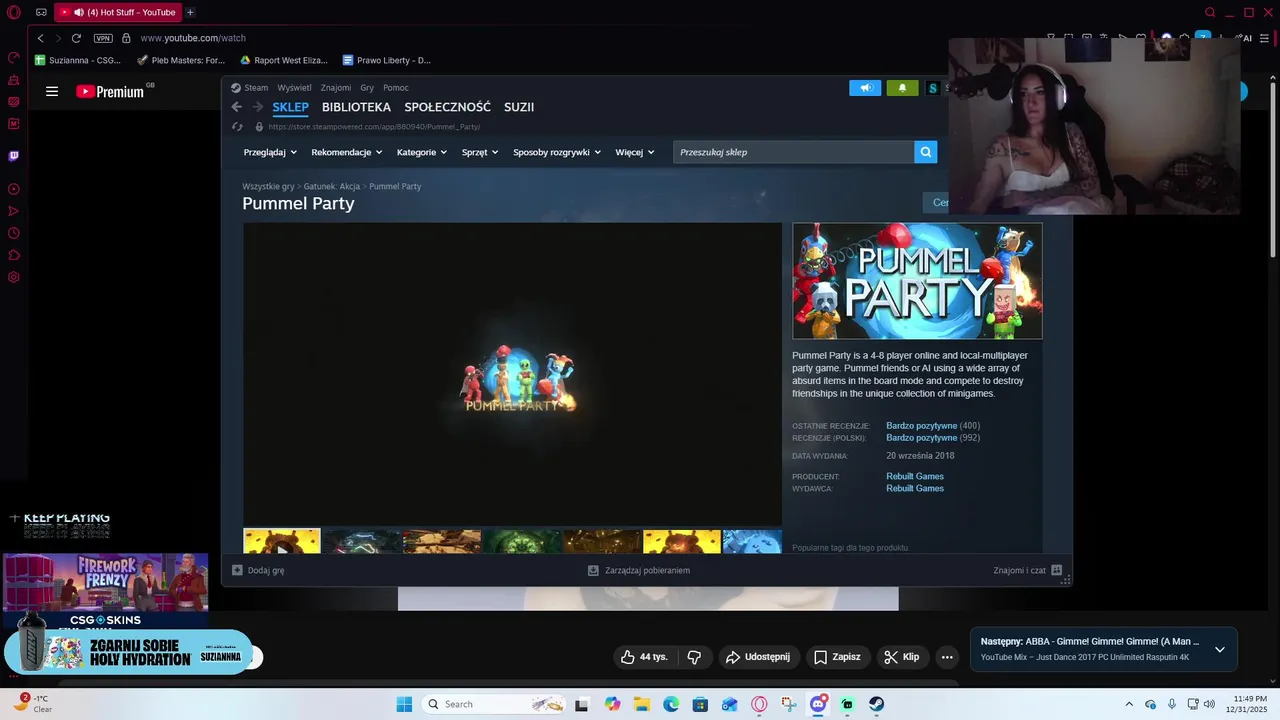The height and width of the screenshot is (720, 1280).
Task: Open Steam from the taskbar
Action: [x=875, y=704]
